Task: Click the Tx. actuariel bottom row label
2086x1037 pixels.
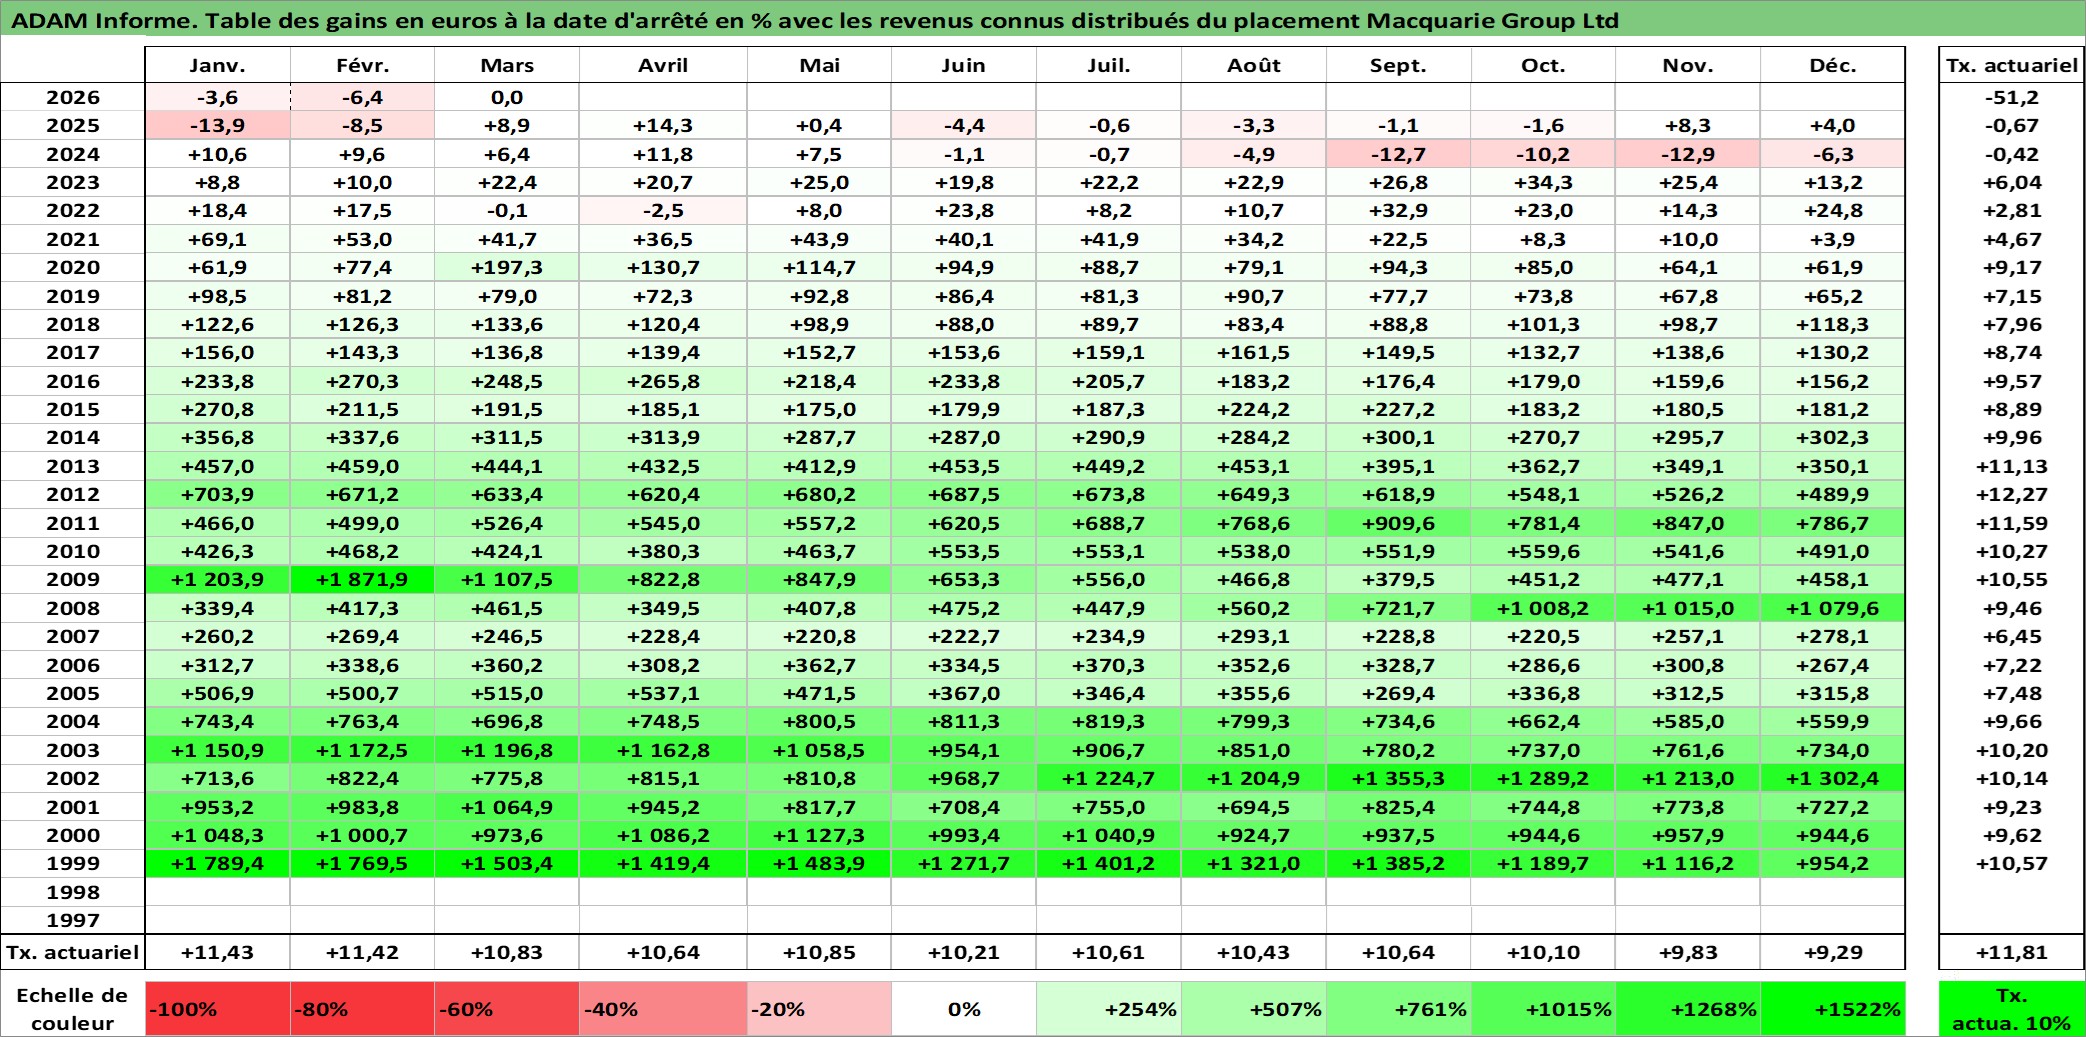Action: (73, 952)
